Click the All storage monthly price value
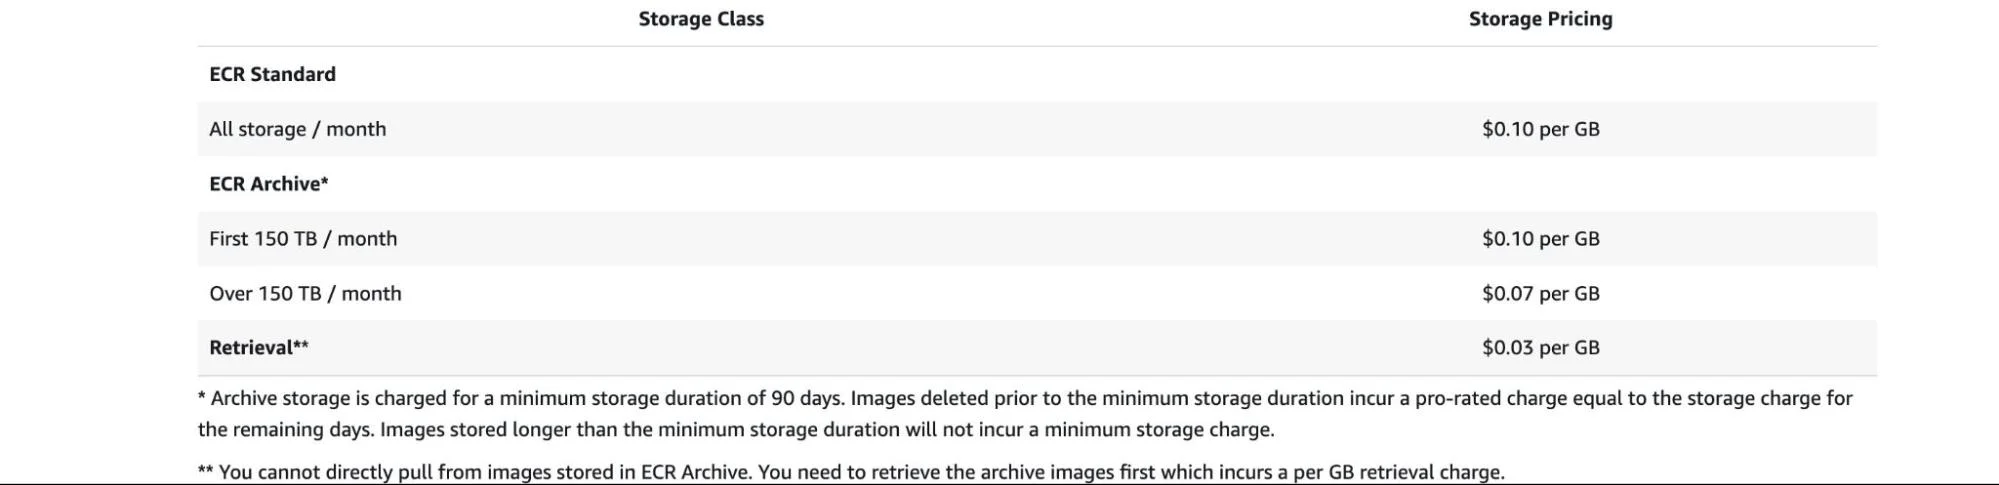 point(1540,129)
